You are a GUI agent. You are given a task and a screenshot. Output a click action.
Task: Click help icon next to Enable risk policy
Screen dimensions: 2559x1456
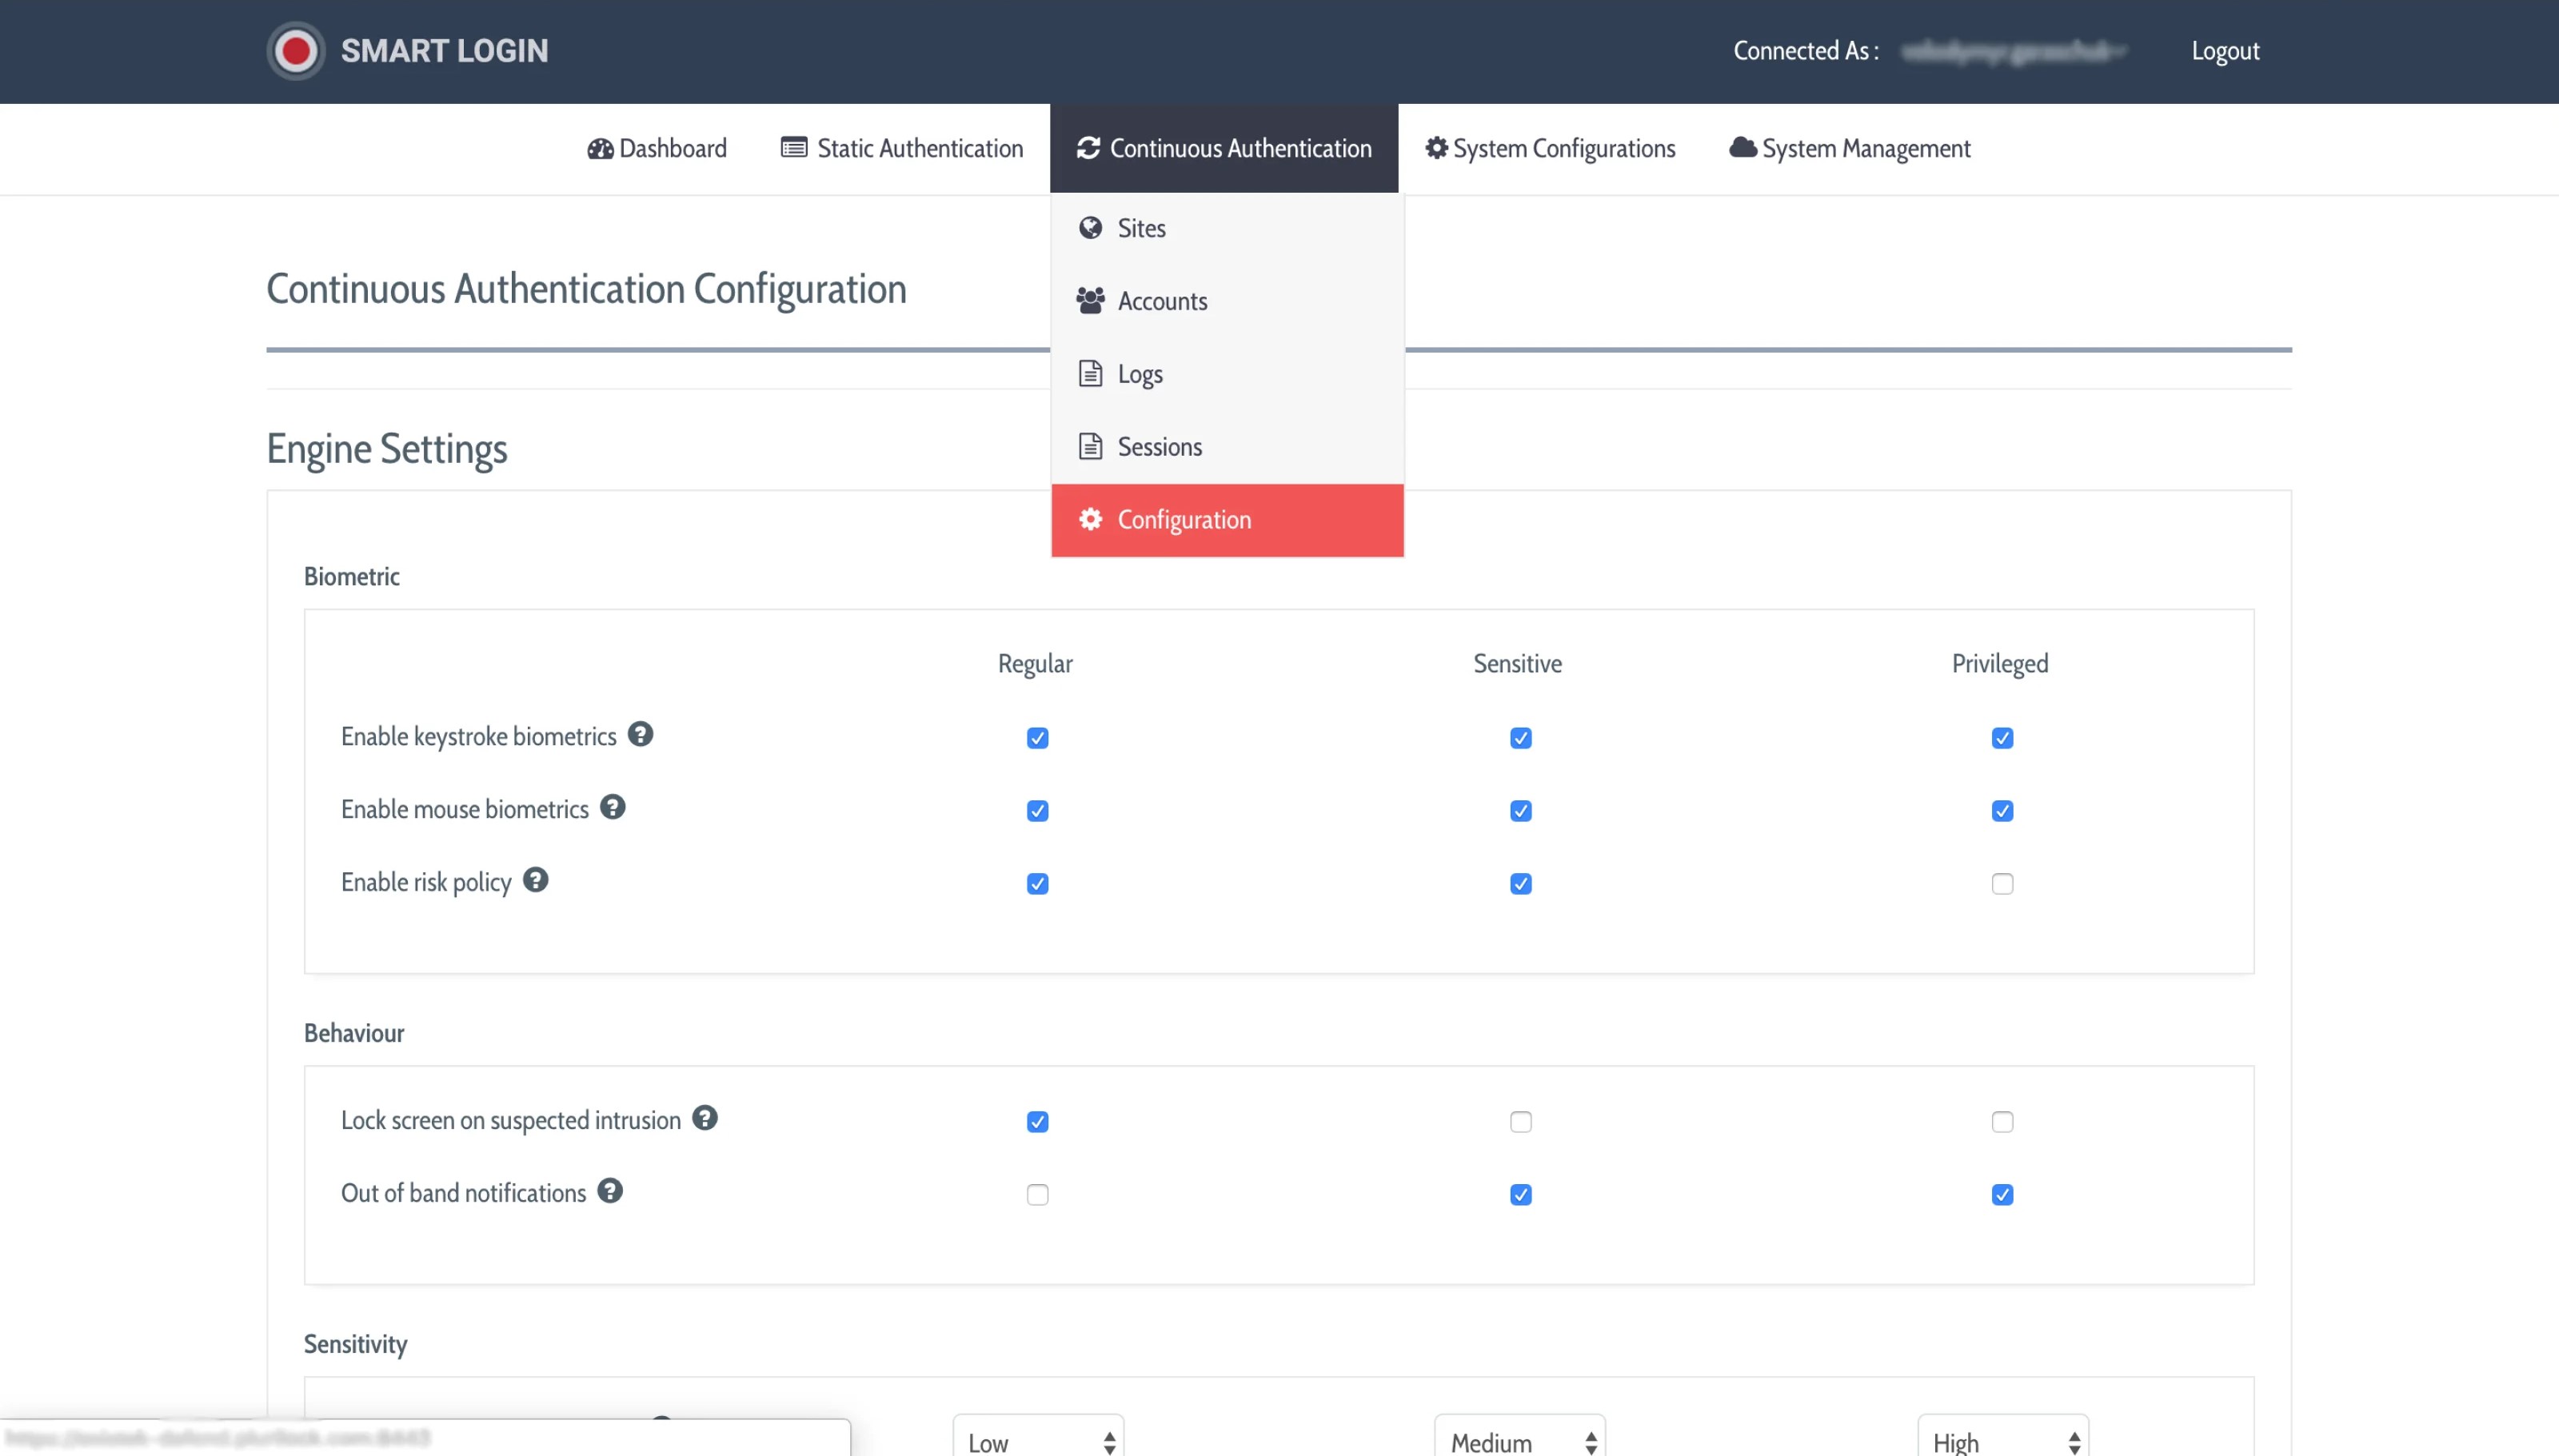click(535, 880)
